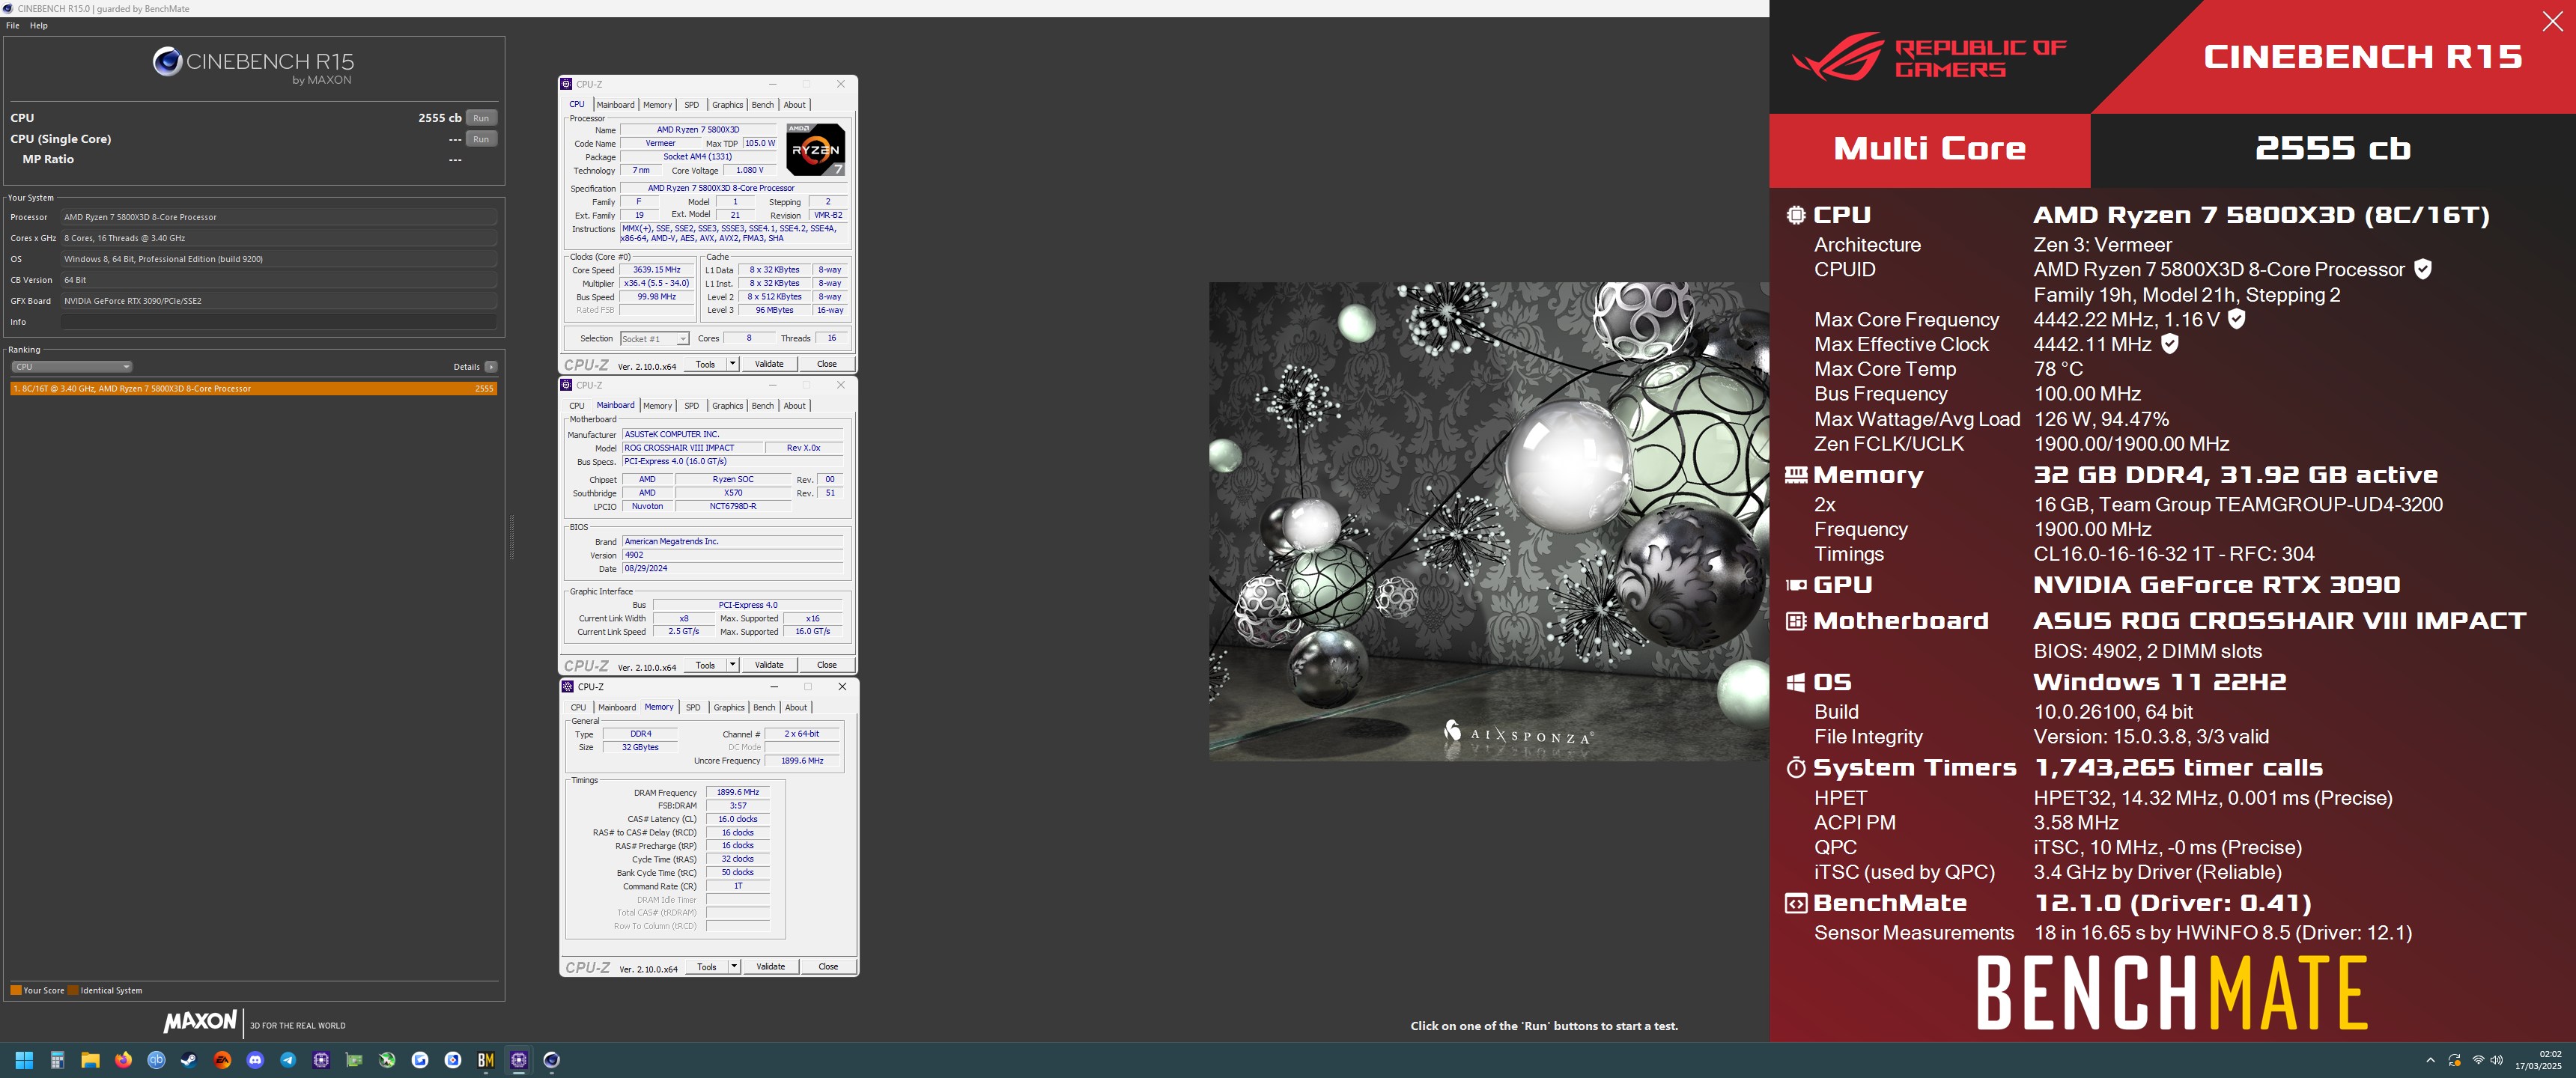Switch to SPD tab in top CPU-Z window
Screen dimensions: 2576x1078
691,105
